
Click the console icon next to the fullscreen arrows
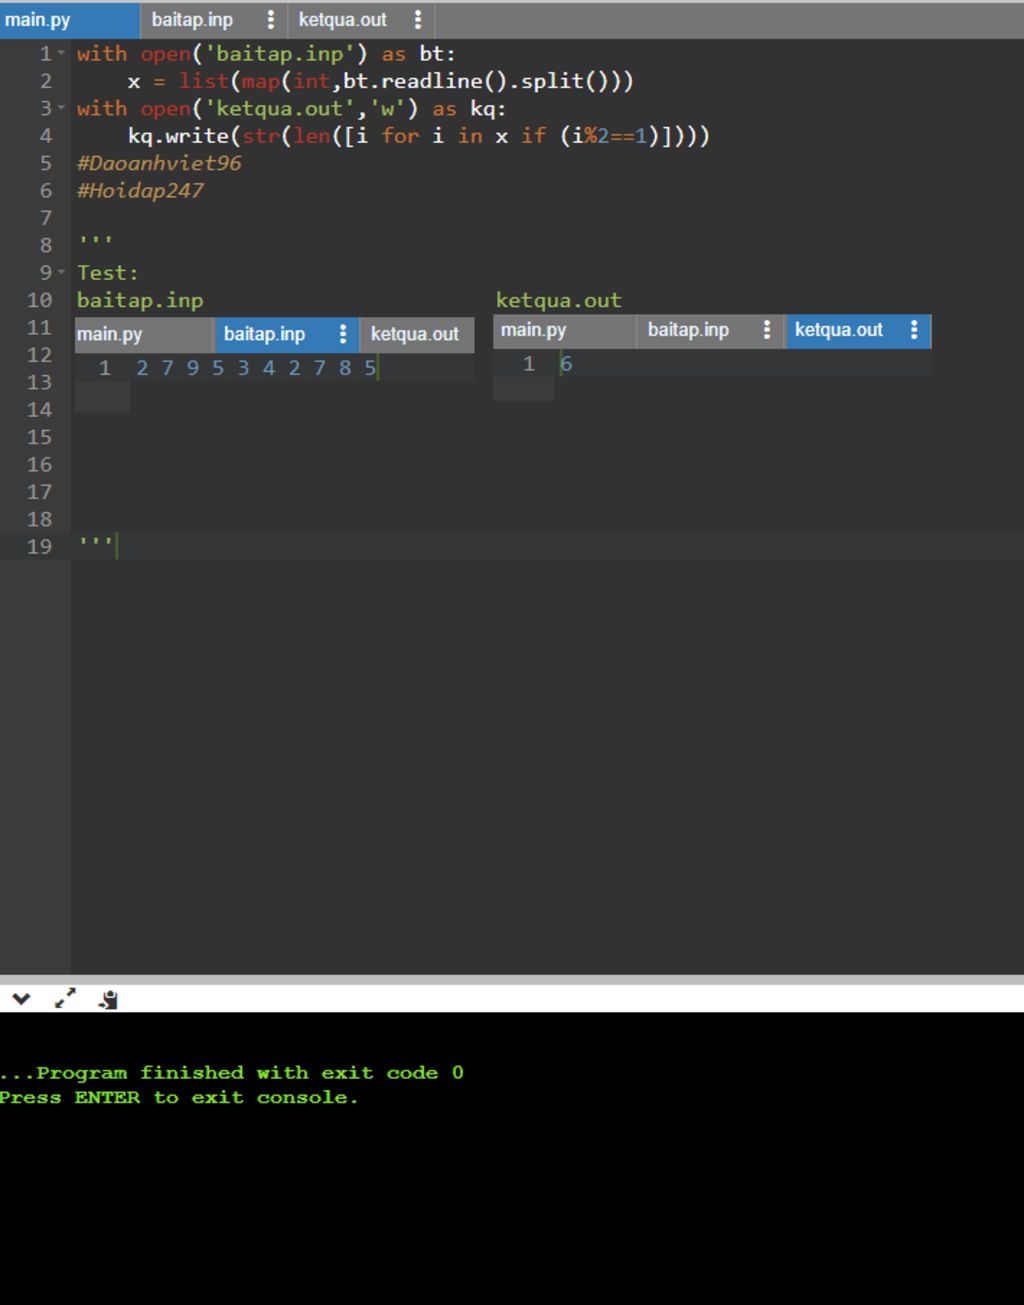coord(109,999)
